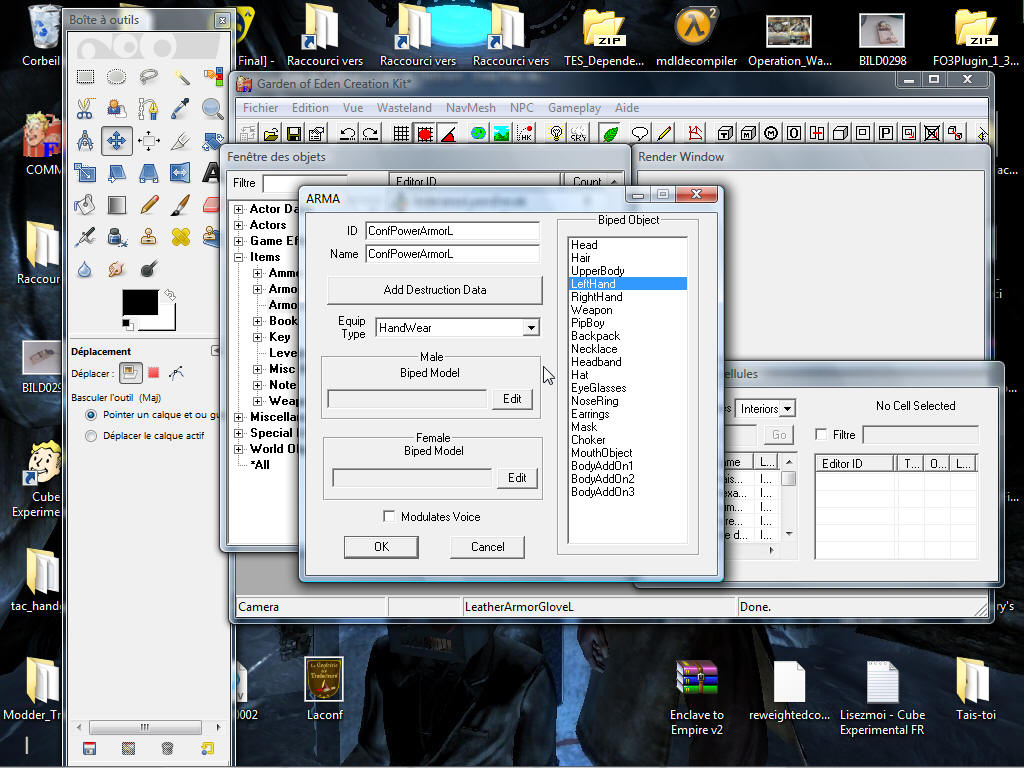Click the GECK open folder toolbar icon
The image size is (1024, 768).
[x=271, y=134]
